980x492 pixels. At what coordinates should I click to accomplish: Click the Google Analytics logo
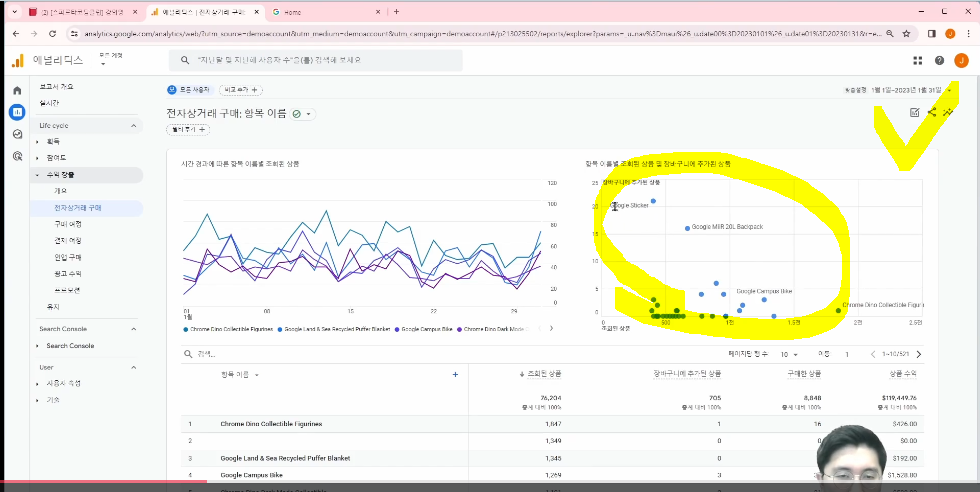coord(18,60)
